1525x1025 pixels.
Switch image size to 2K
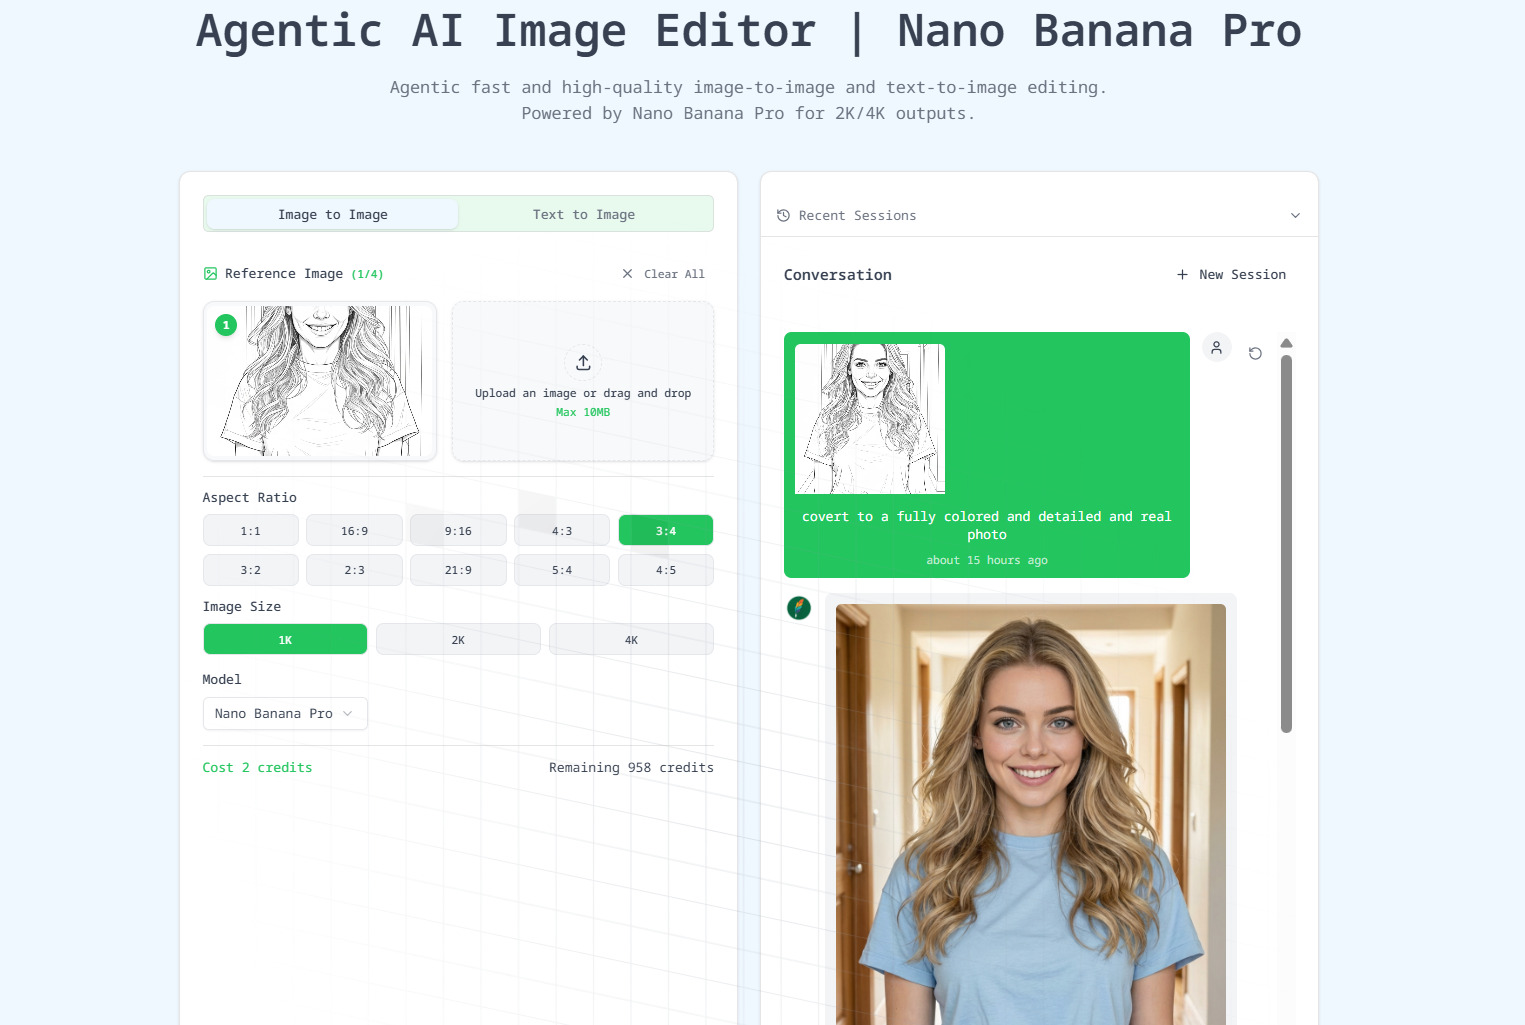pos(458,639)
